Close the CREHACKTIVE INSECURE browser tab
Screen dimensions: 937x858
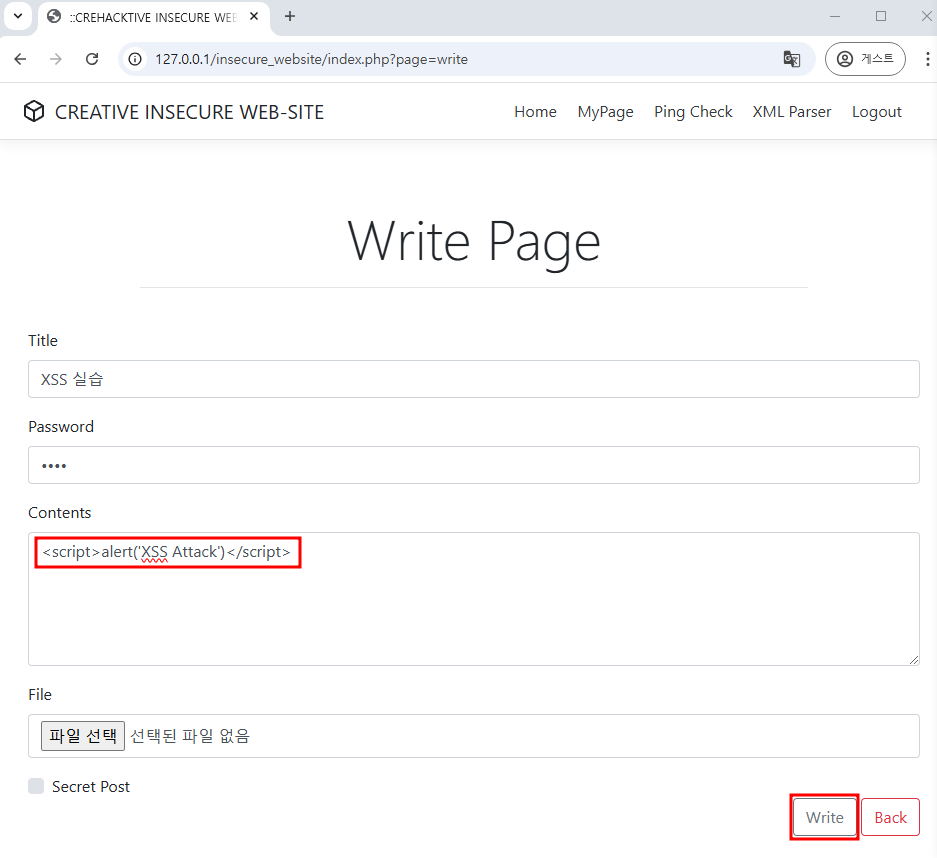point(254,17)
